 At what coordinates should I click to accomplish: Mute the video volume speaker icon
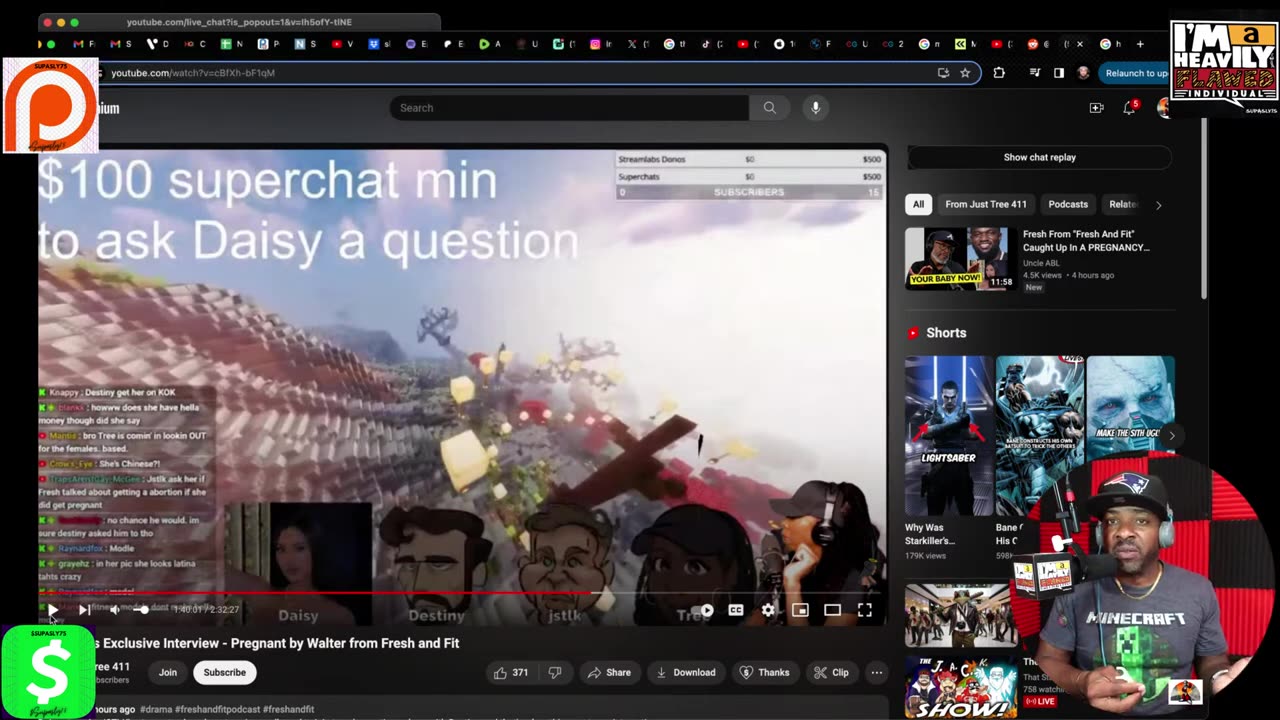(115, 610)
